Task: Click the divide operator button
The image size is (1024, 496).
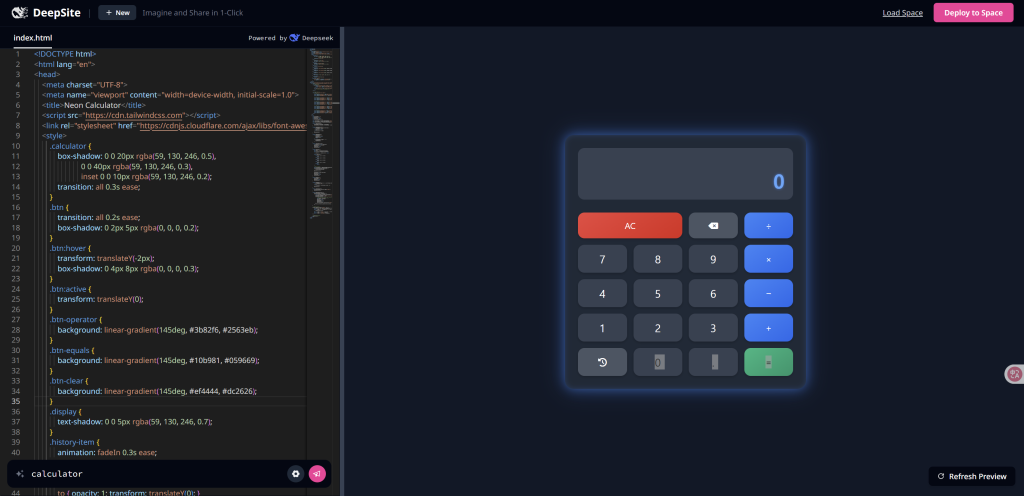Action: click(x=769, y=226)
